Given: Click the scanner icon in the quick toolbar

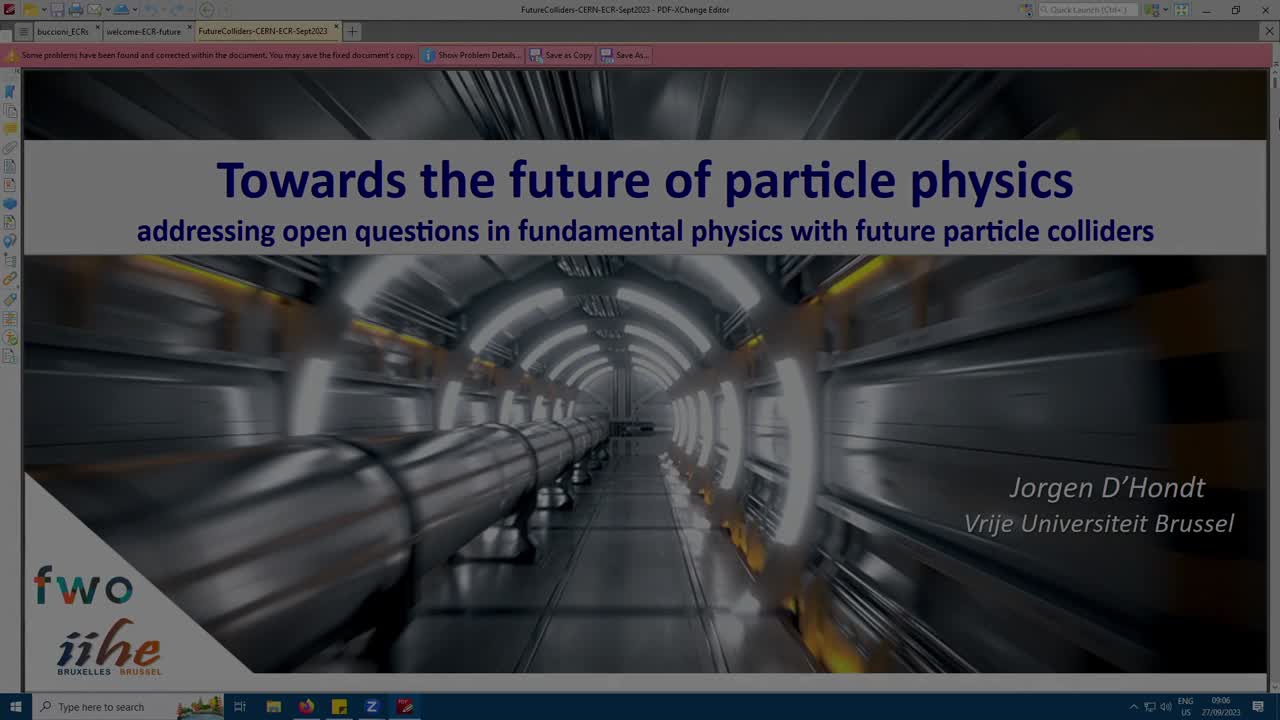Looking at the screenshot, I should 121,10.
